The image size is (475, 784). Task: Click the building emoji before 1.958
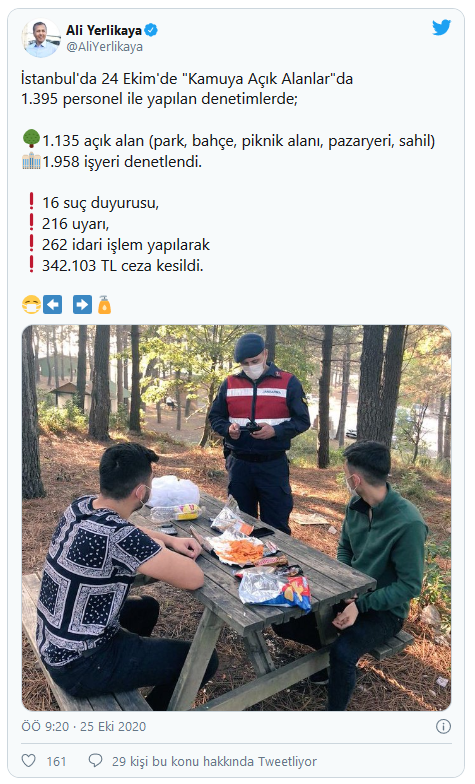pos(31,160)
